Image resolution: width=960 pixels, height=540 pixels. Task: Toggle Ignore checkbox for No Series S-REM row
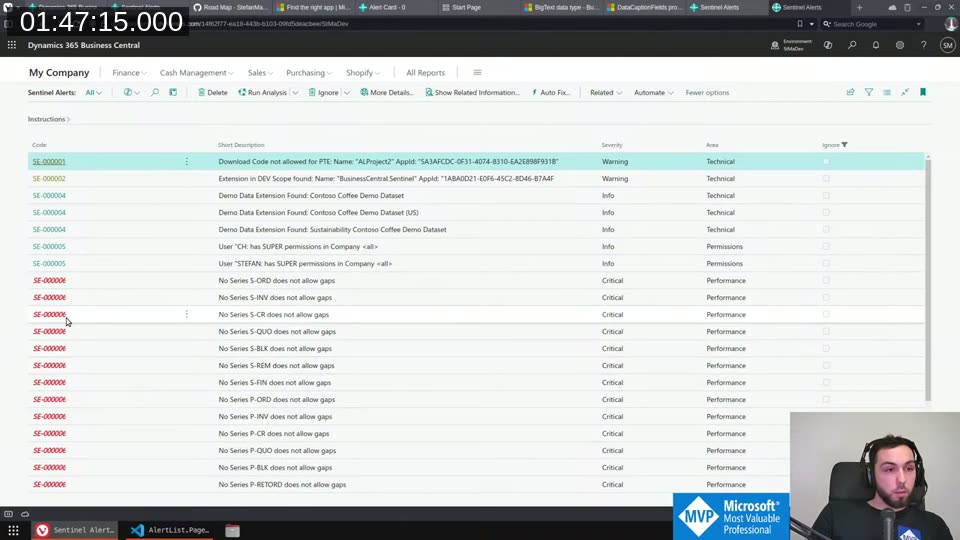826,366
